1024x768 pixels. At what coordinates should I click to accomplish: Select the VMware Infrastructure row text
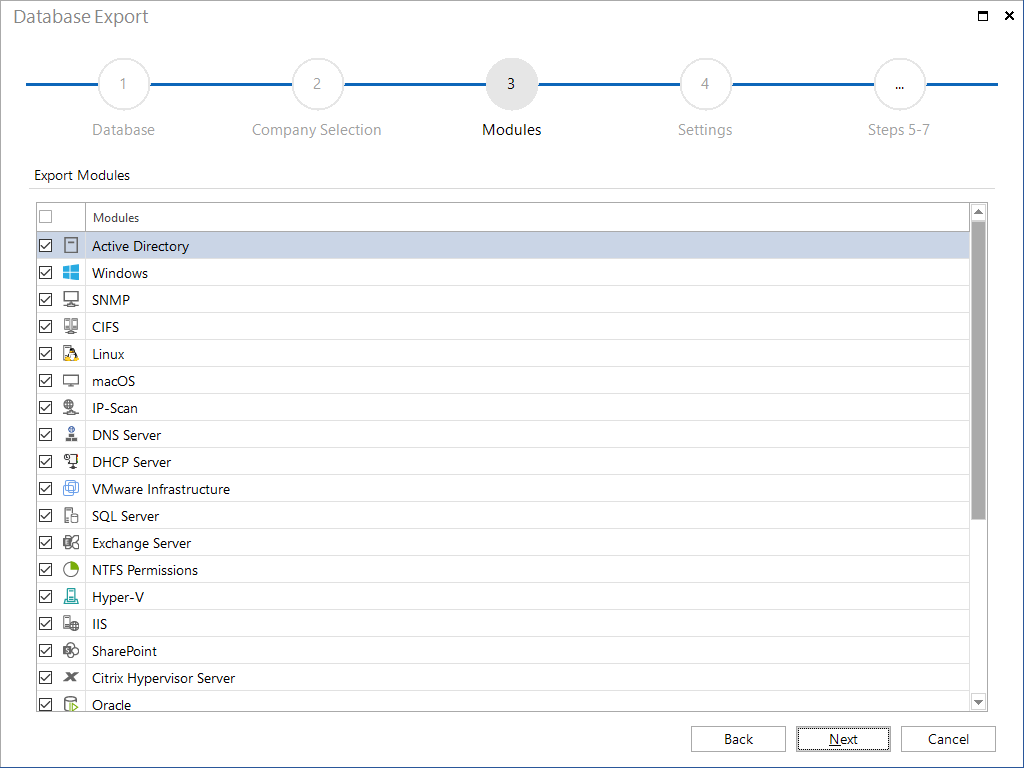161,489
